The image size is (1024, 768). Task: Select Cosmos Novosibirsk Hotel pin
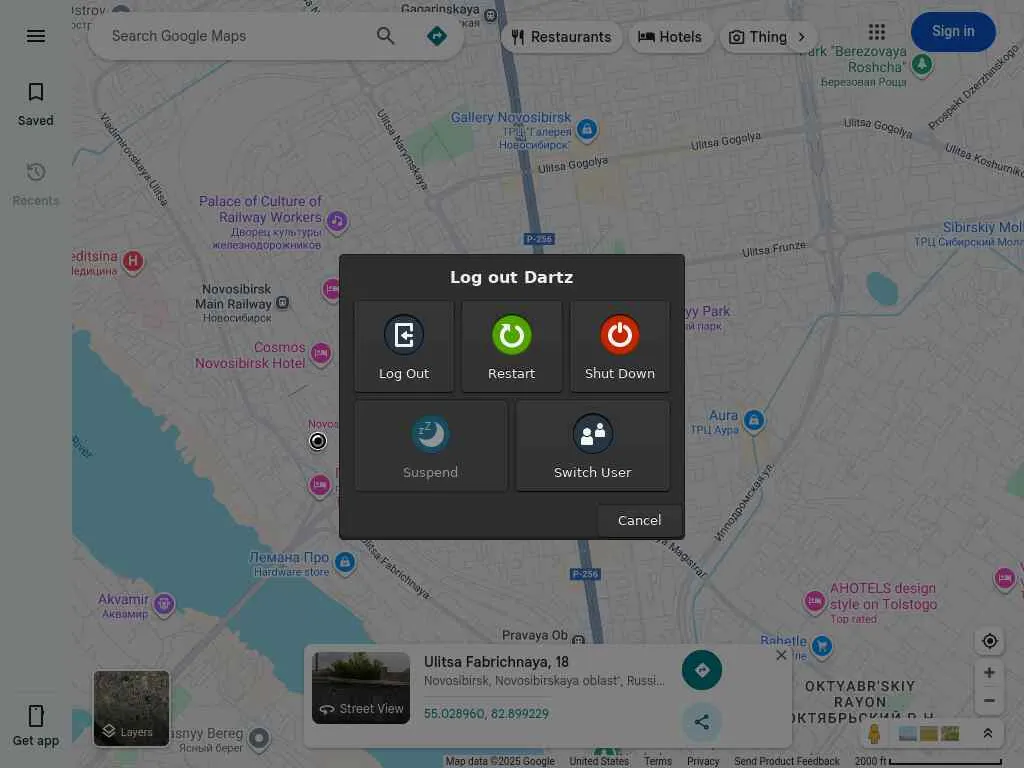point(321,354)
